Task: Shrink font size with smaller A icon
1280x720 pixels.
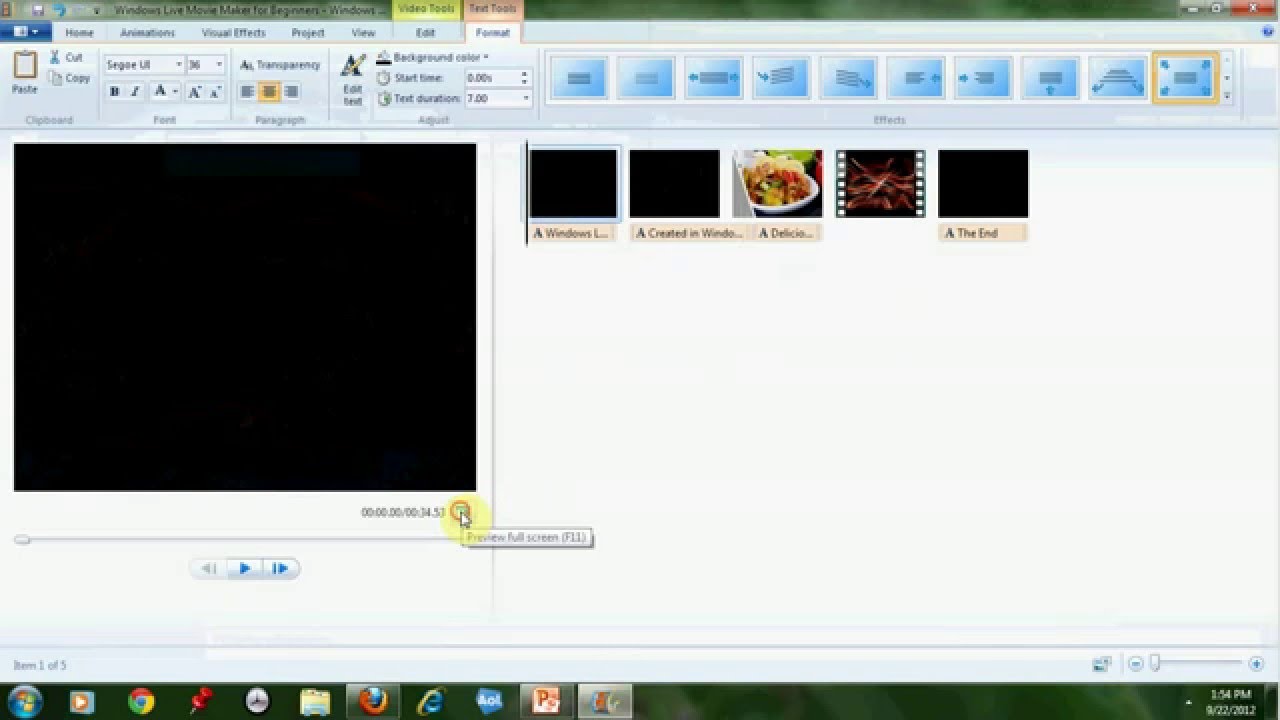Action: click(216, 92)
